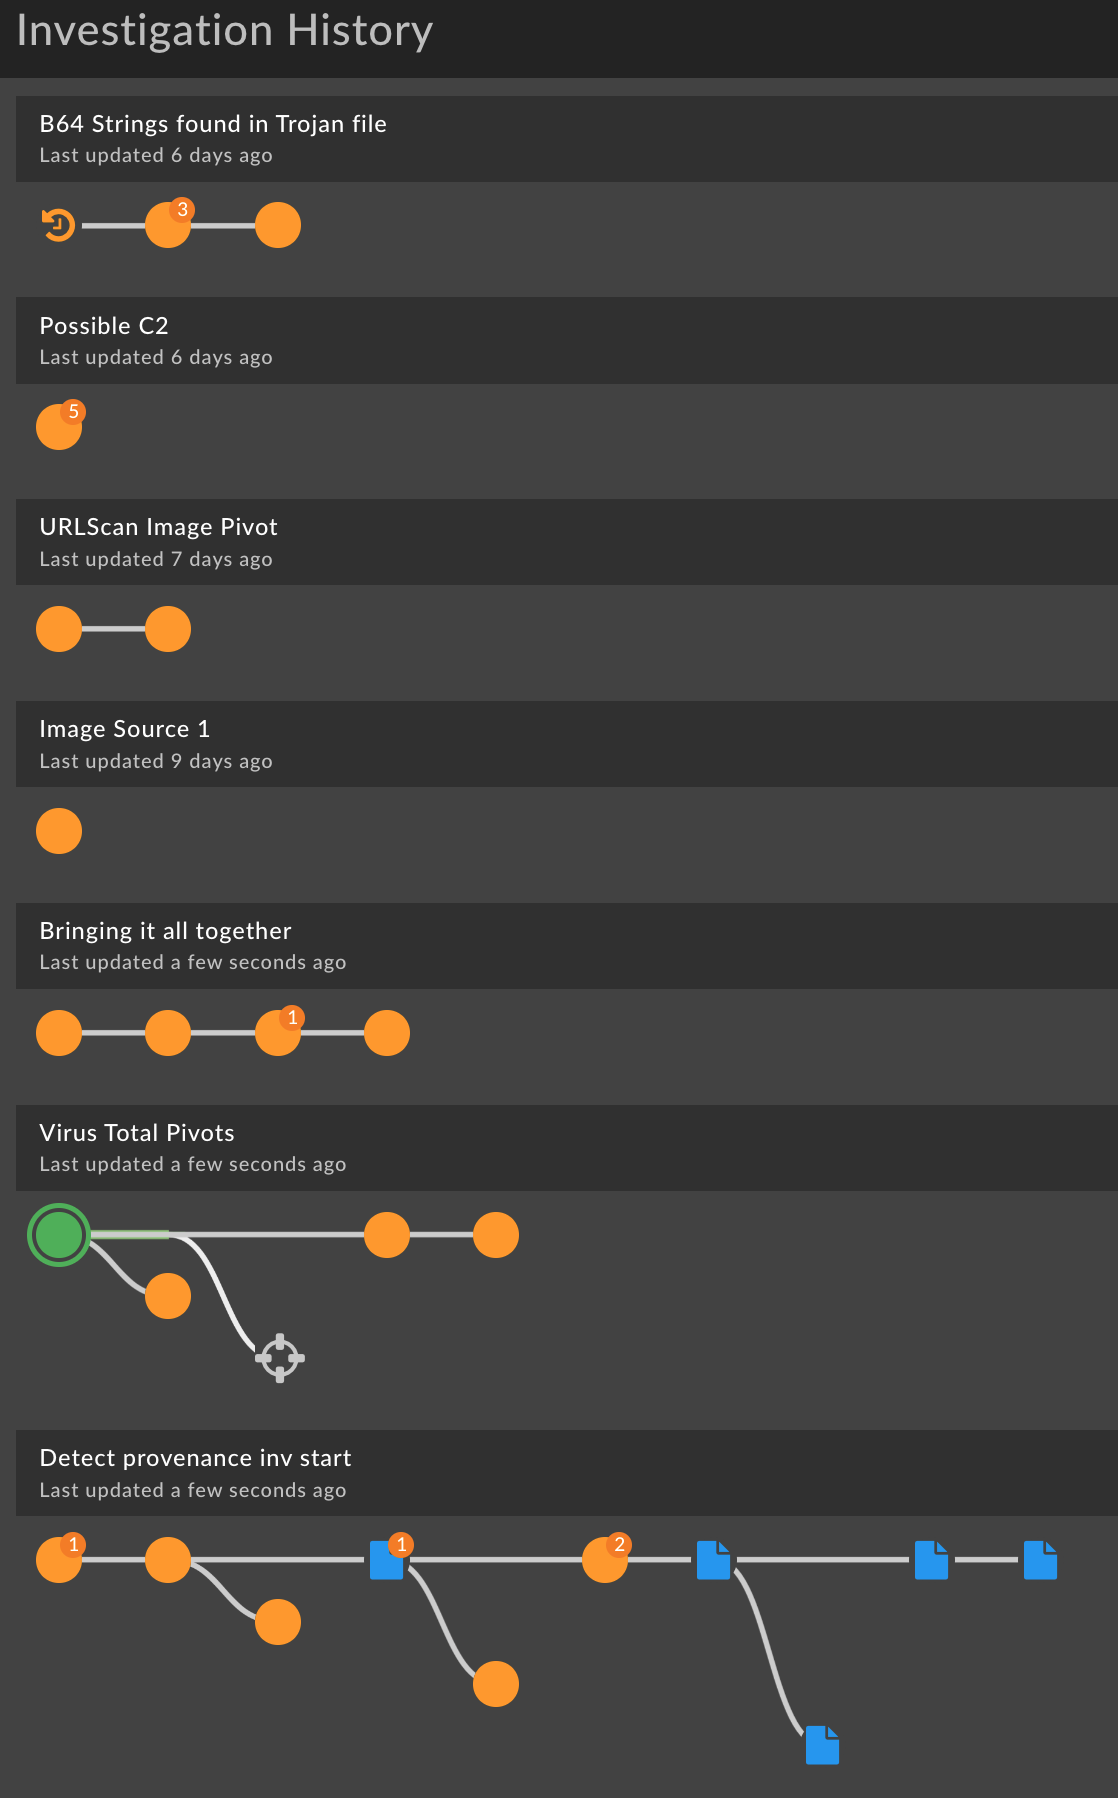Open the Virus Total Pivots investigation entry

[x=136, y=1133]
